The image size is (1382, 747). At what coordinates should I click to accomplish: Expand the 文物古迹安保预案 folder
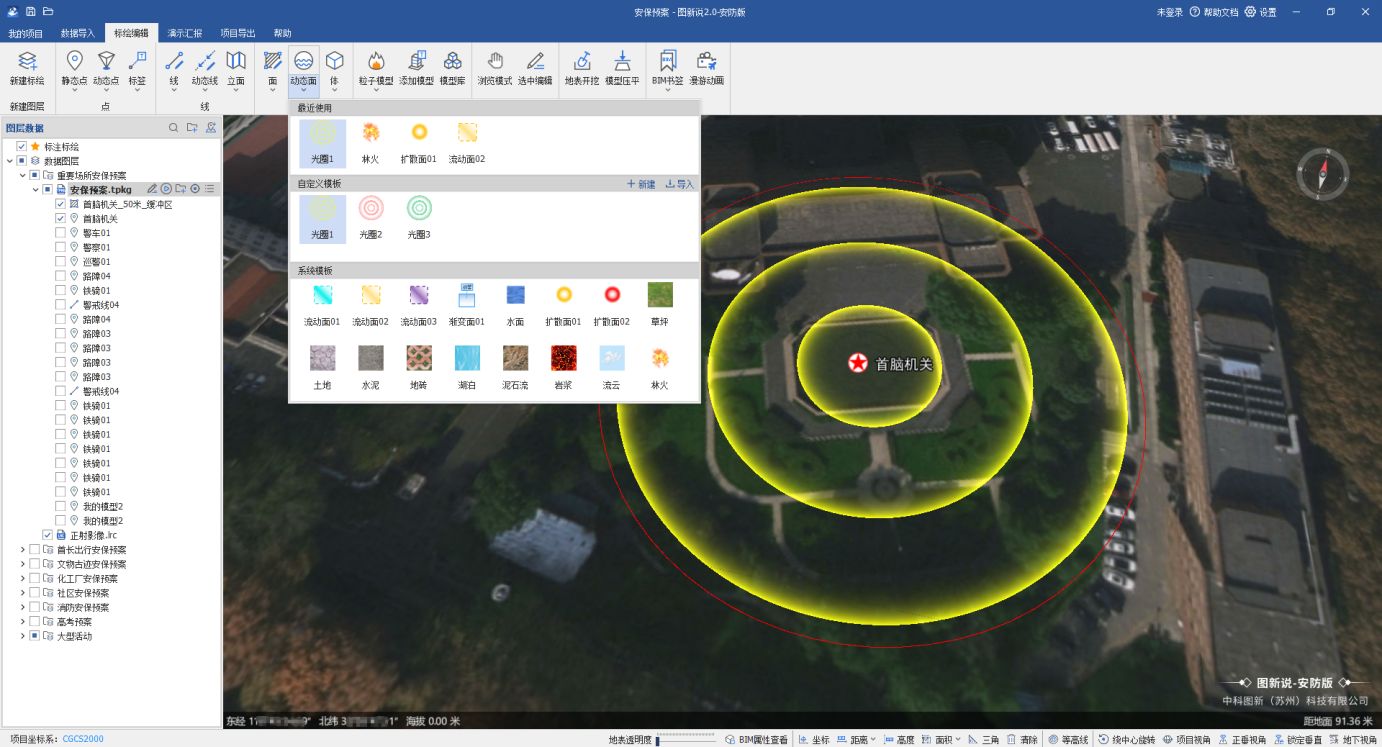click(22, 564)
